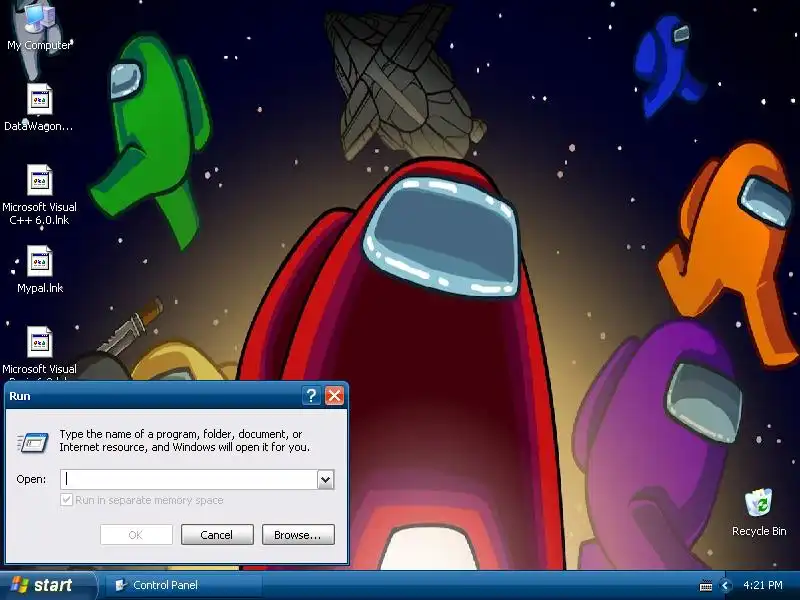Screen dimensions: 800x600
Task: Click the keyboard icon in the system tray
Action: pyautogui.click(x=706, y=586)
